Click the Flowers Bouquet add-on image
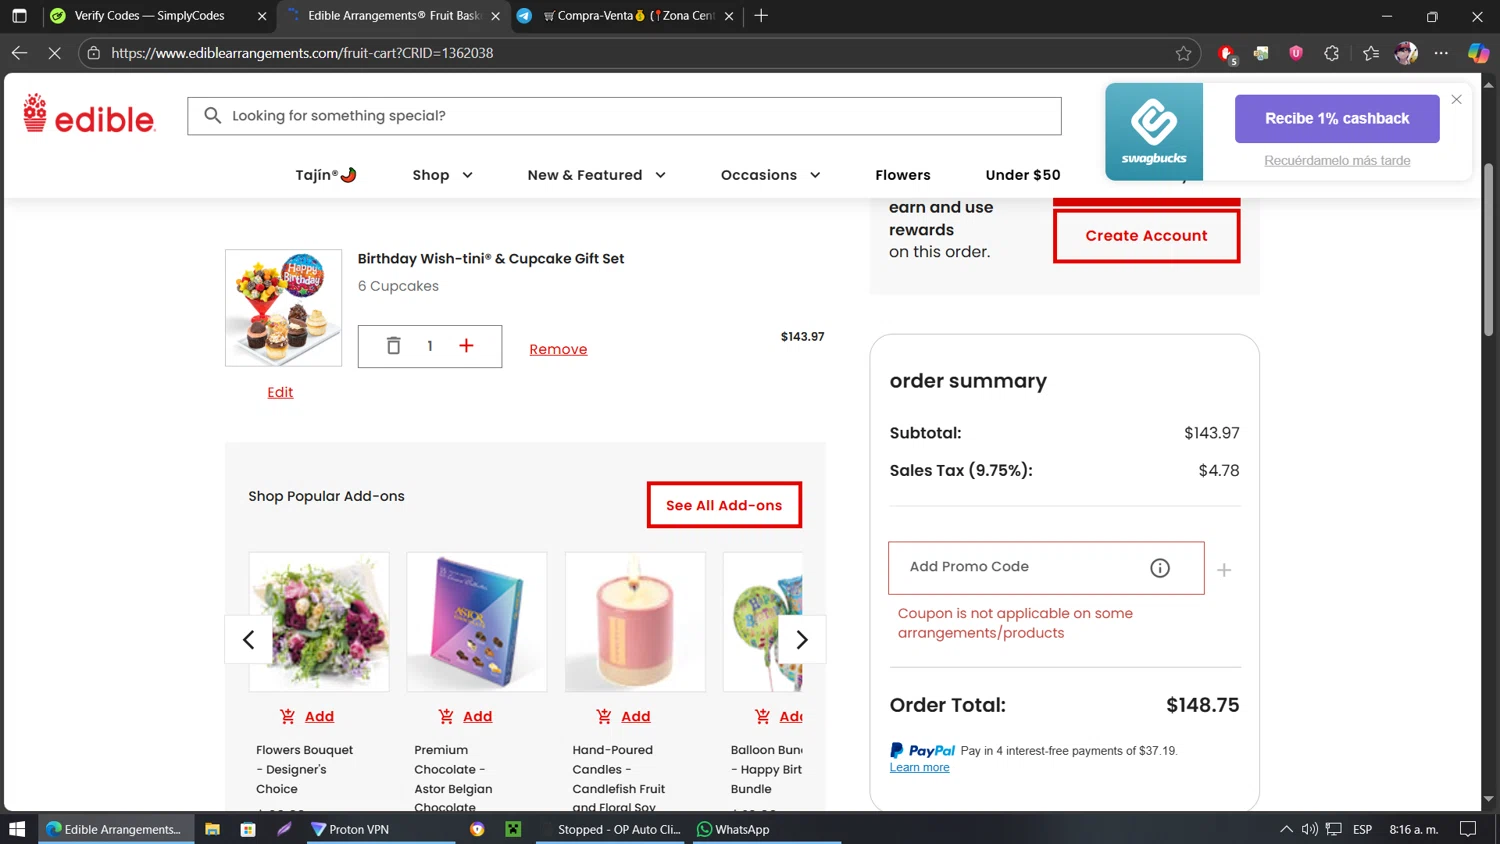 point(319,622)
